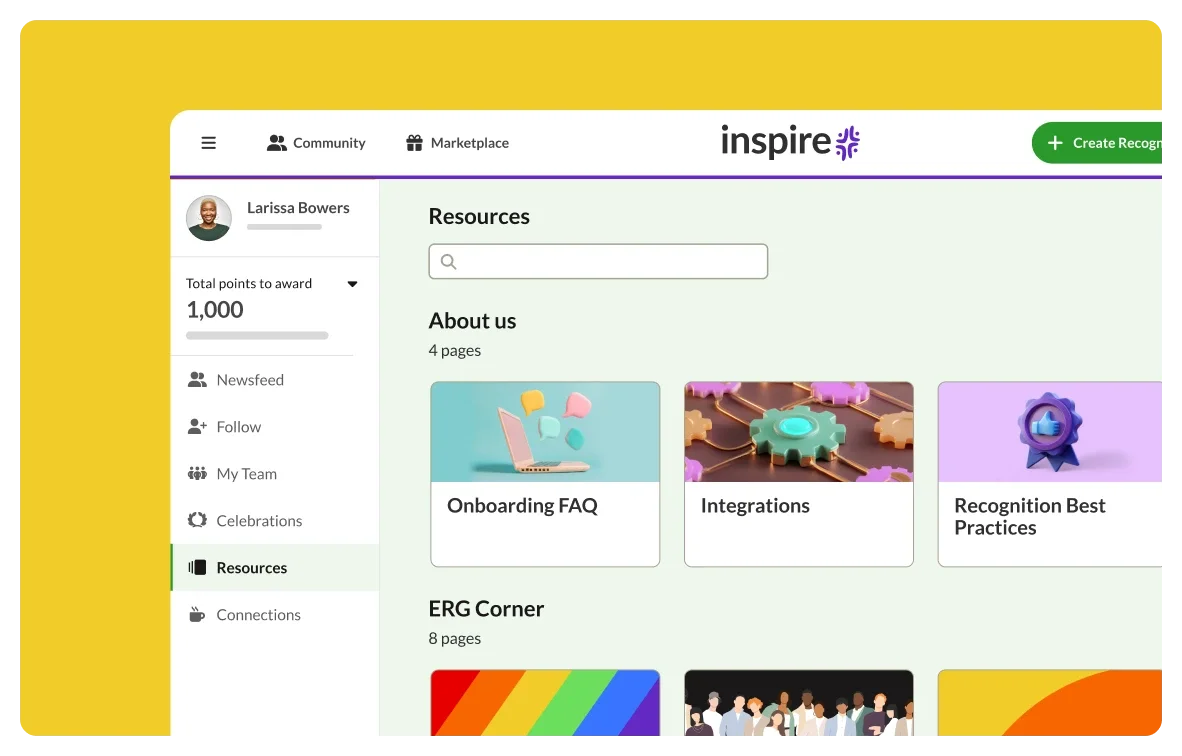
Task: Click the Larissa Bowers name
Action: tap(298, 208)
